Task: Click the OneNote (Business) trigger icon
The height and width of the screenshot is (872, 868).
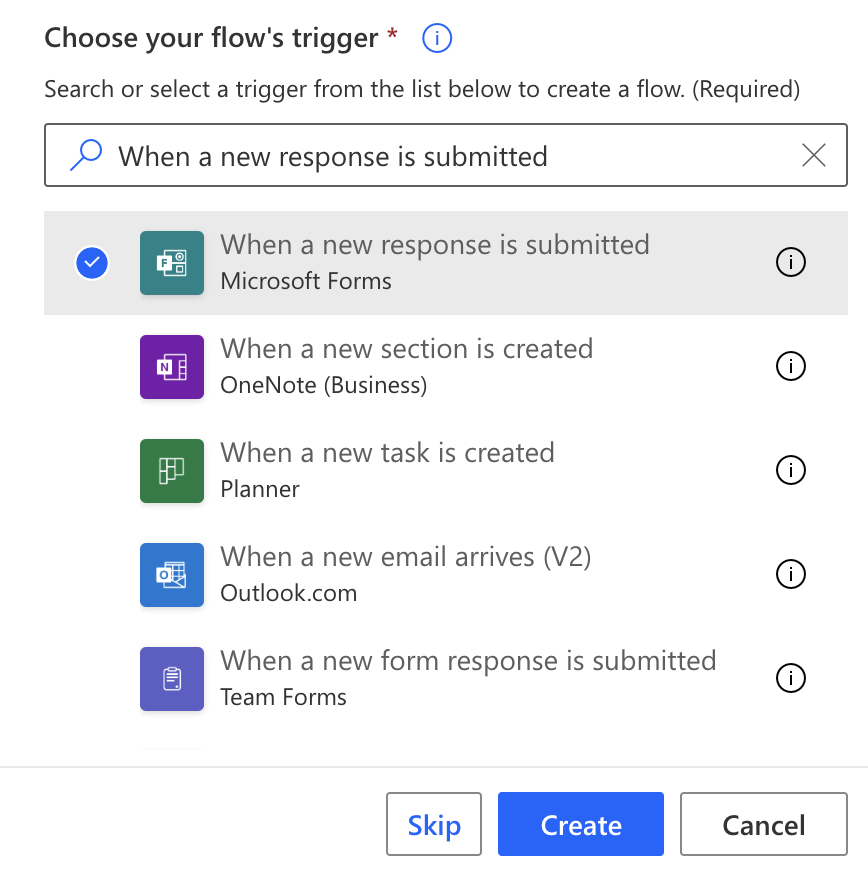Action: pyautogui.click(x=172, y=366)
